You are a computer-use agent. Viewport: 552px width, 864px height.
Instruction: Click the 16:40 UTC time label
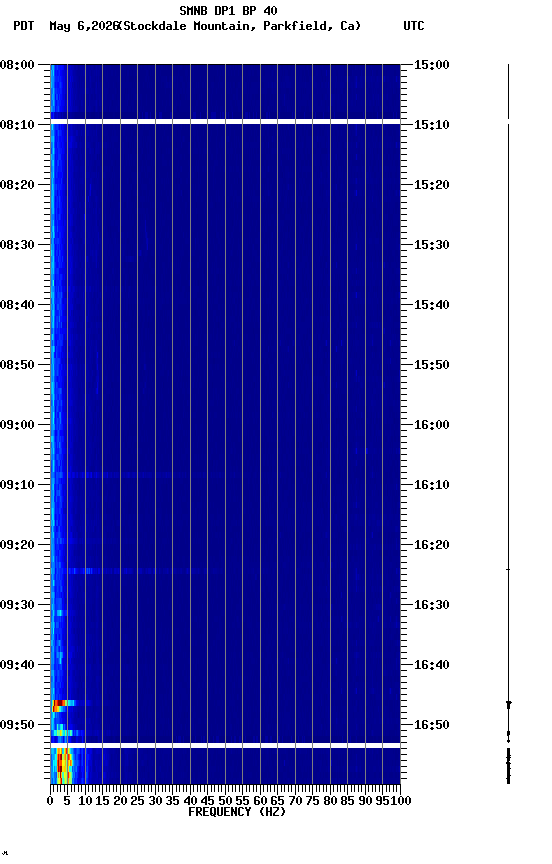(x=432, y=665)
